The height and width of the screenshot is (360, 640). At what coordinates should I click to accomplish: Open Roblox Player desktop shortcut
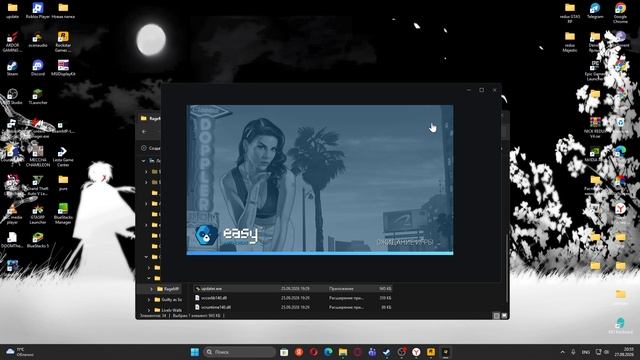38,11
